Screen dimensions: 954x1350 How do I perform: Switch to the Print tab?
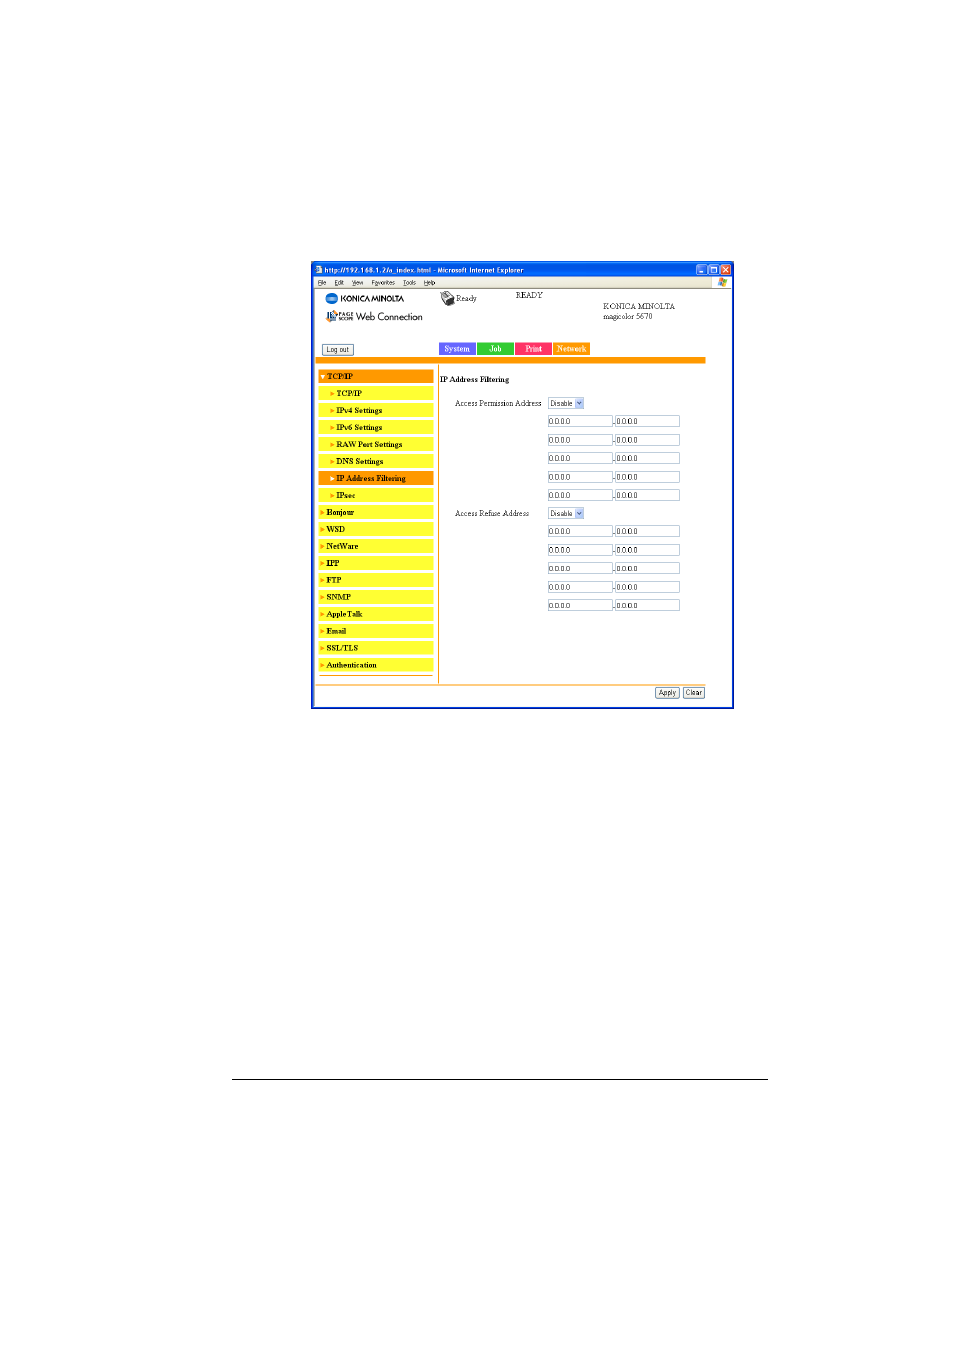pyautogui.click(x=533, y=349)
